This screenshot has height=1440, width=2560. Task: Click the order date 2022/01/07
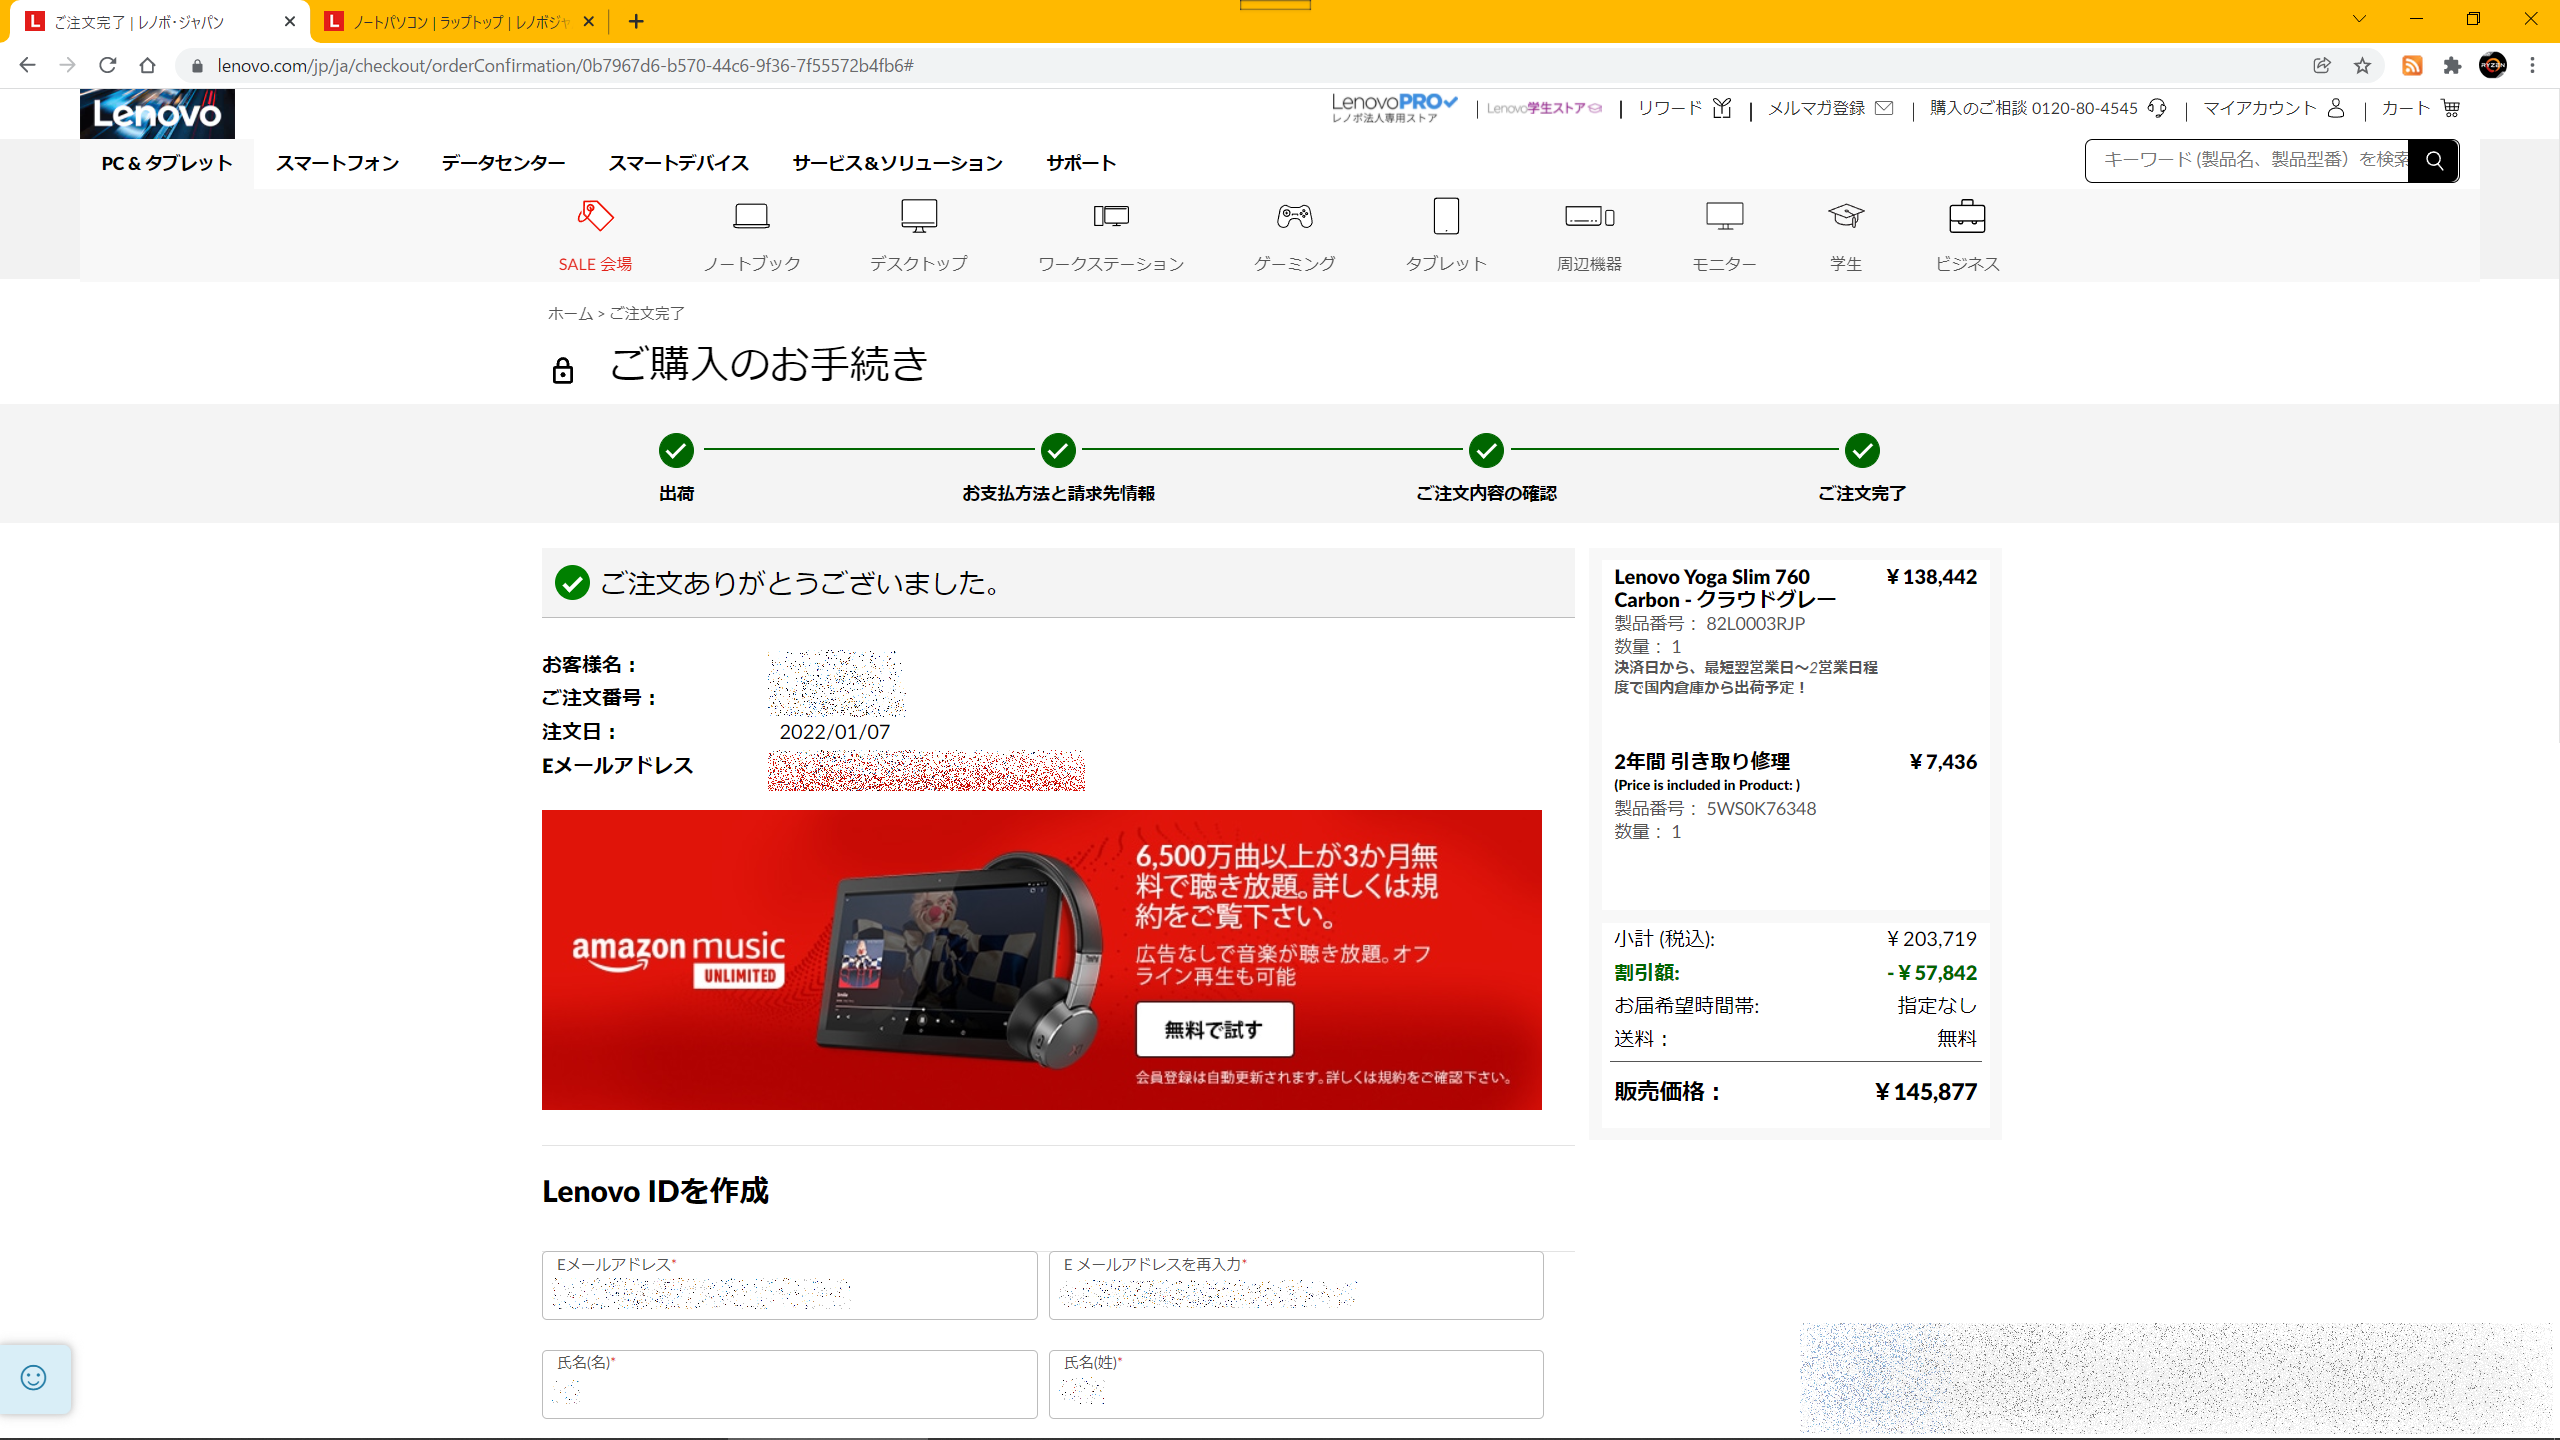pyautogui.click(x=834, y=732)
